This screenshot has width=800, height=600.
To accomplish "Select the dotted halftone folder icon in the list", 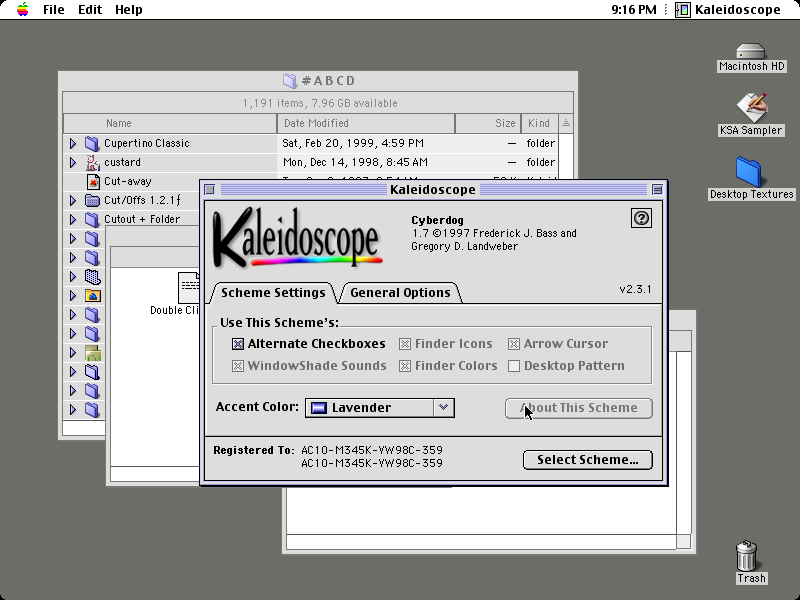I will 92,277.
